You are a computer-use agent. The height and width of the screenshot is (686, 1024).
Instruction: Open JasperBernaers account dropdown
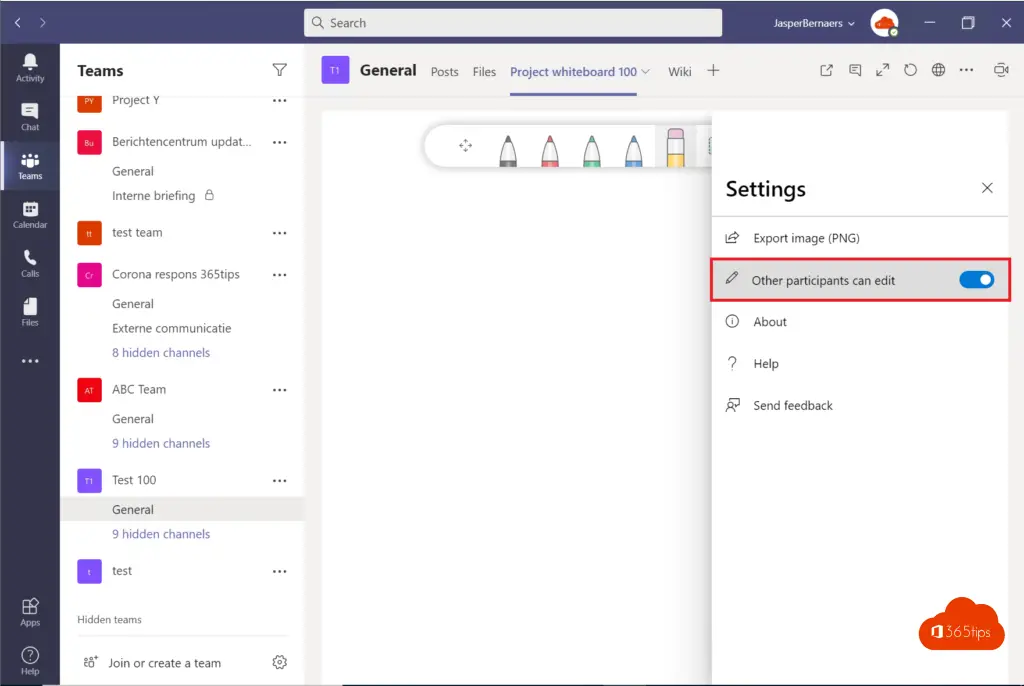click(x=814, y=23)
